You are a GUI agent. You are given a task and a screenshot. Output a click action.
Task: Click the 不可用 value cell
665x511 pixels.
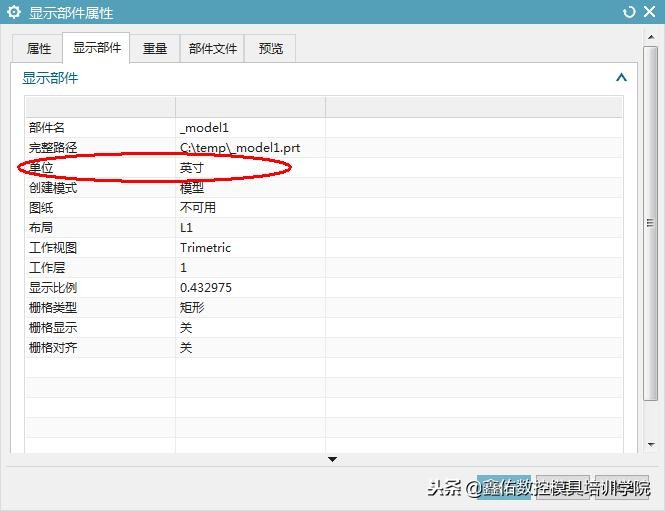tap(198, 208)
